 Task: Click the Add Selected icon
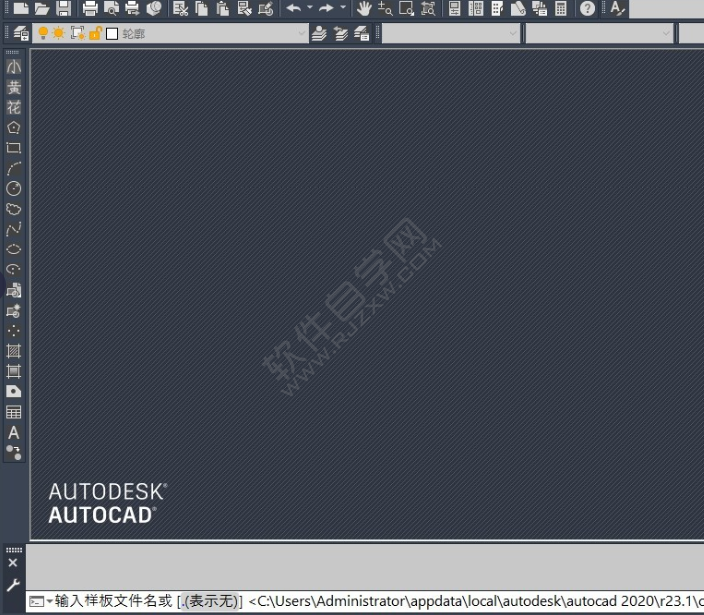click(x=14, y=452)
